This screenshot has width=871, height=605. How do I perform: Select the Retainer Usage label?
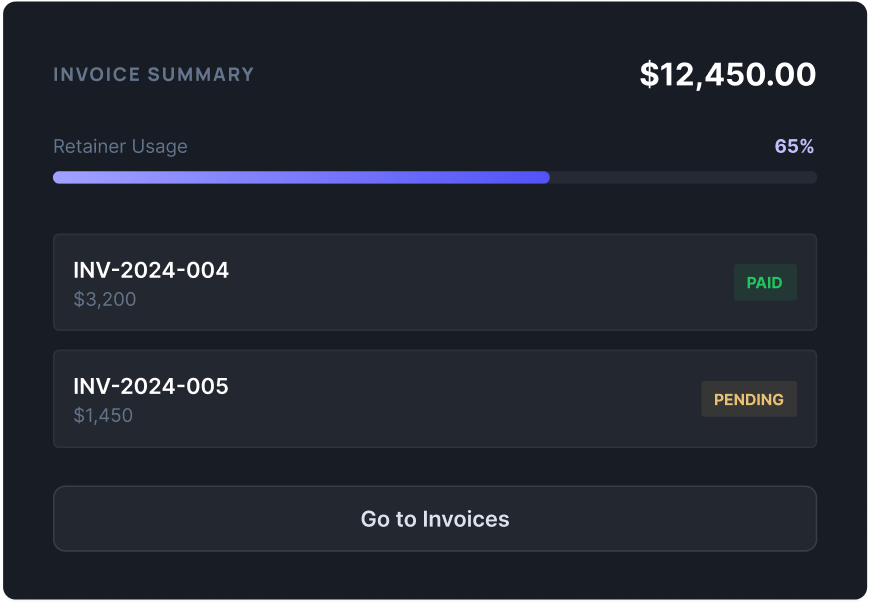(x=120, y=146)
